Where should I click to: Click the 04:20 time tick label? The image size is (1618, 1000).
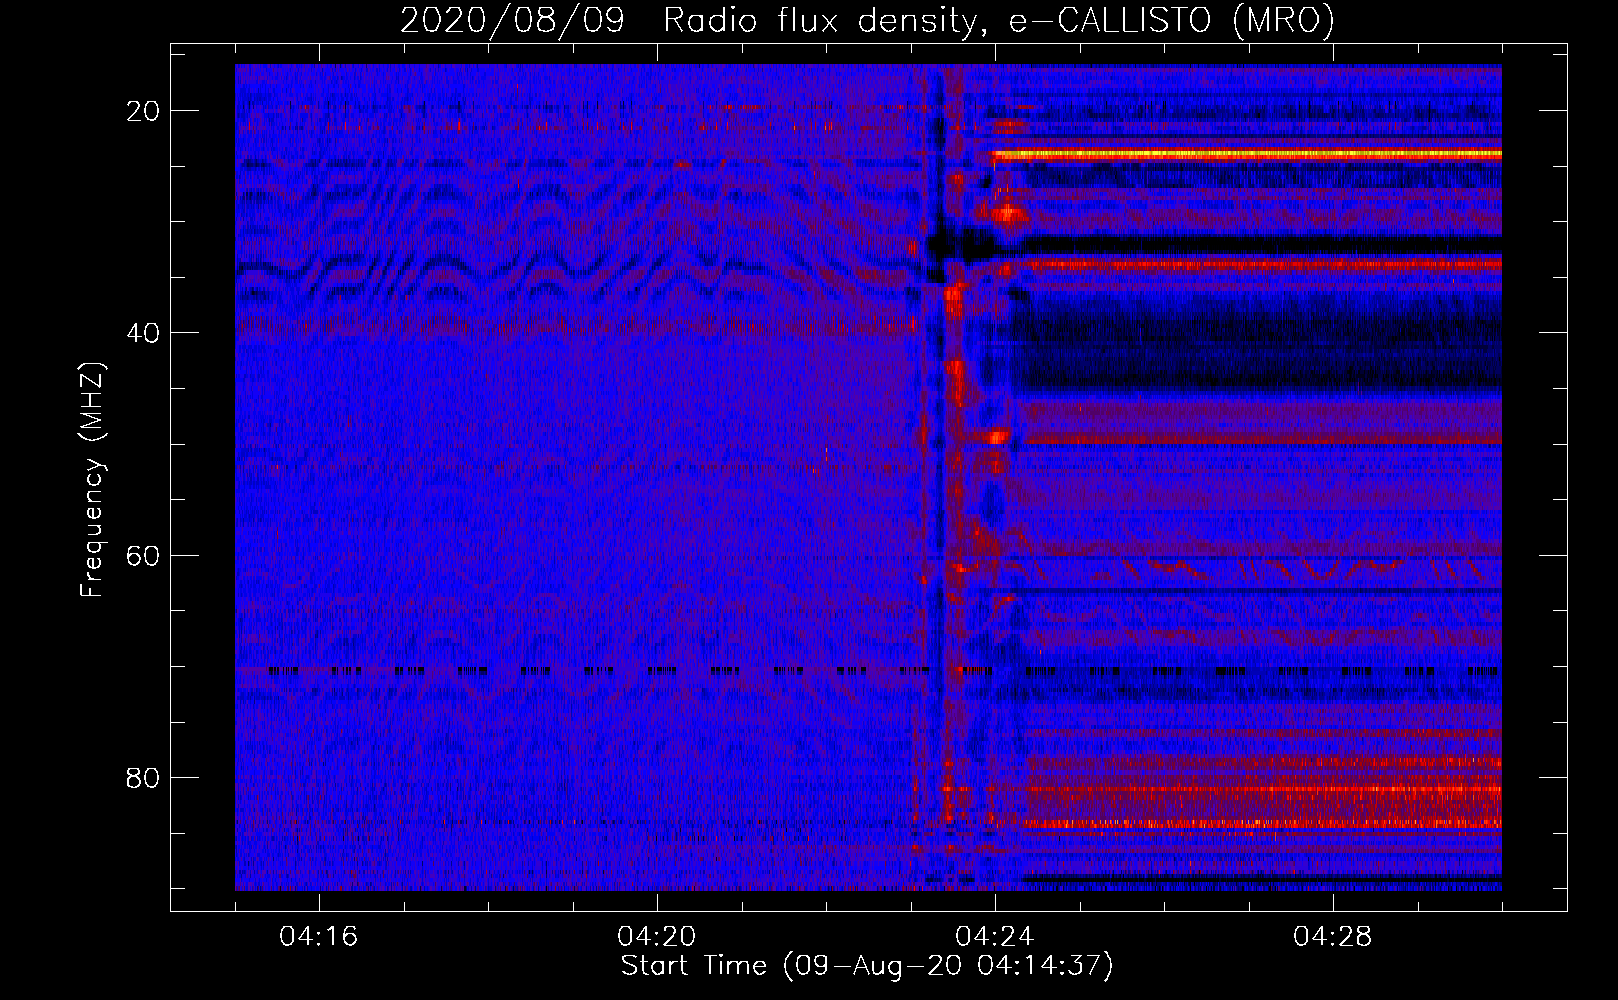pos(657,937)
